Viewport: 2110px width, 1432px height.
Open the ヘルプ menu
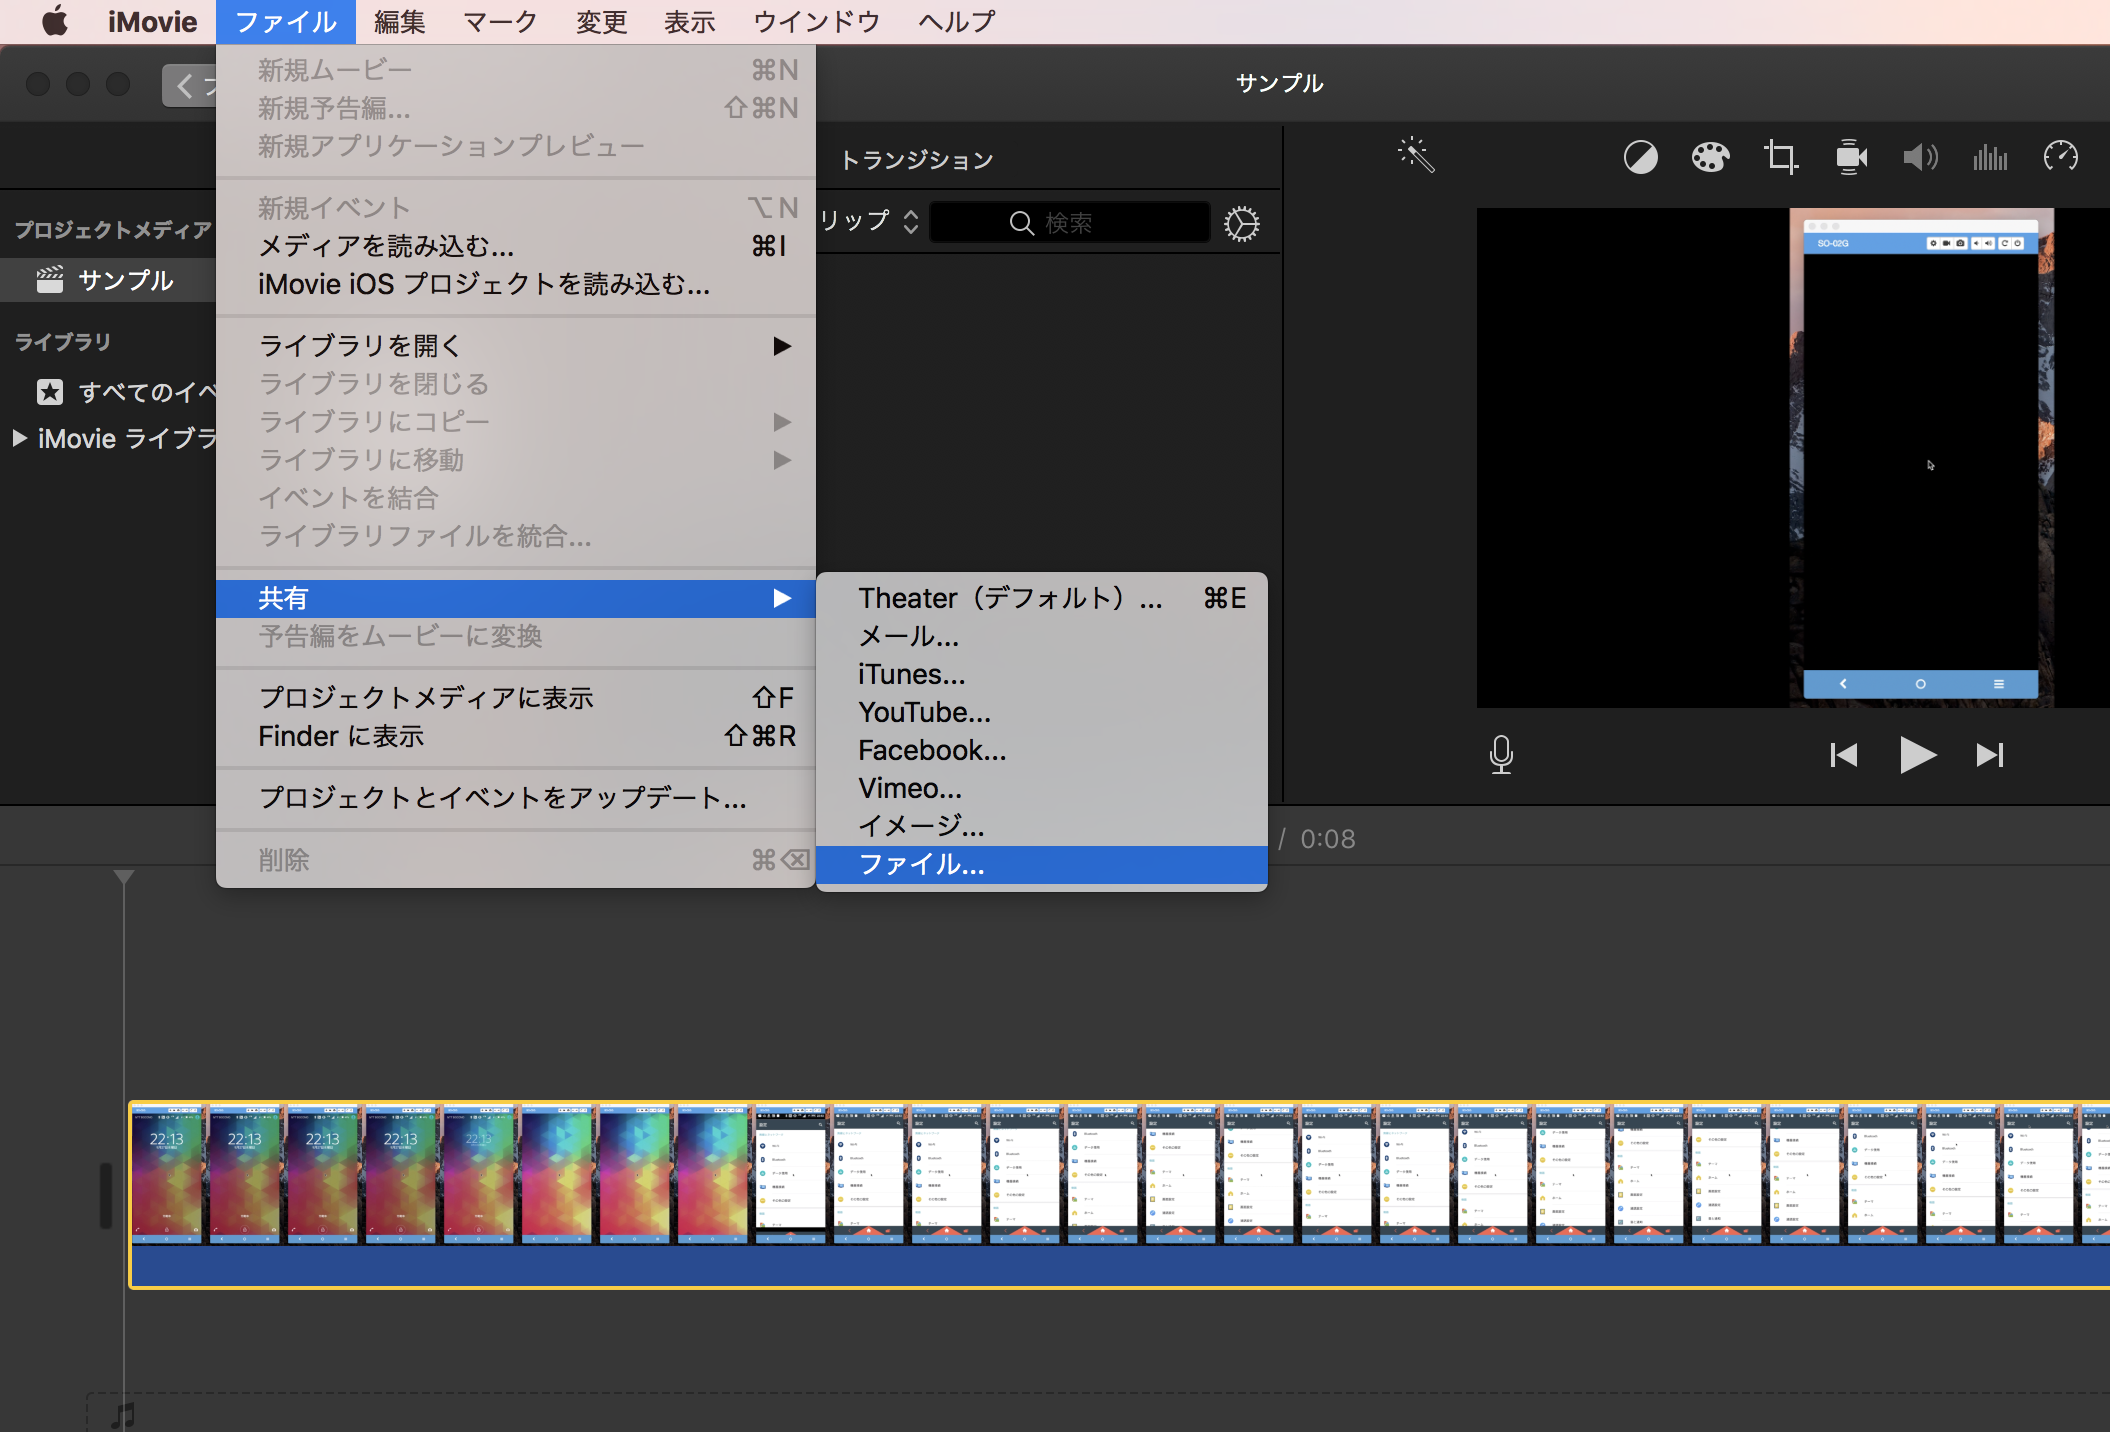pyautogui.click(x=956, y=21)
